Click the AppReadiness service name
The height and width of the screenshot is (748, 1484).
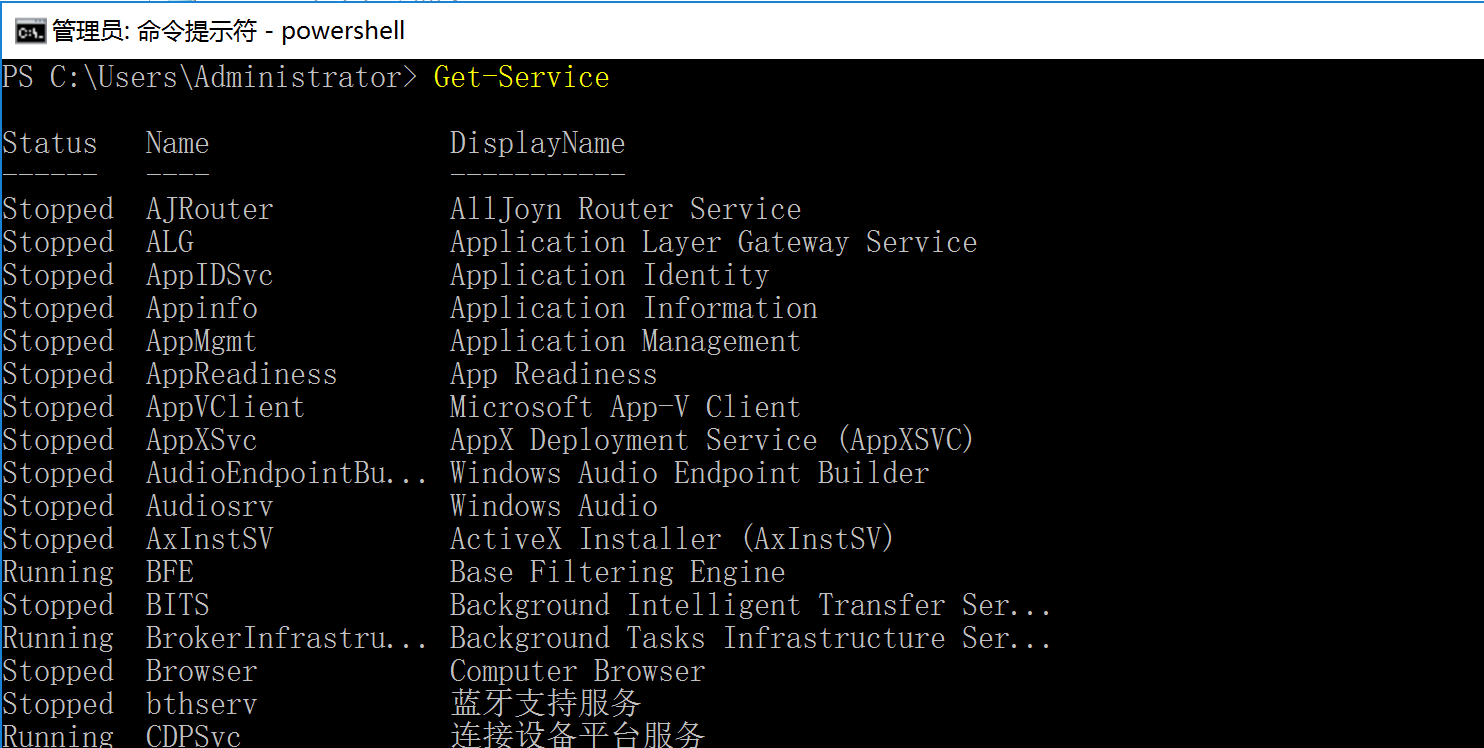pyautogui.click(x=241, y=375)
